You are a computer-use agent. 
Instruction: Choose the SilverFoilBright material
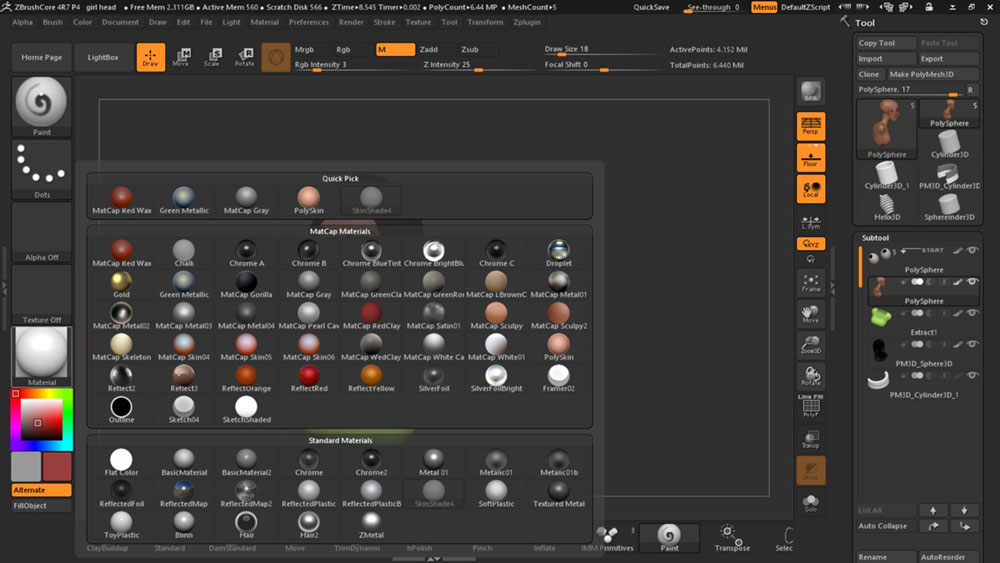(x=496, y=379)
